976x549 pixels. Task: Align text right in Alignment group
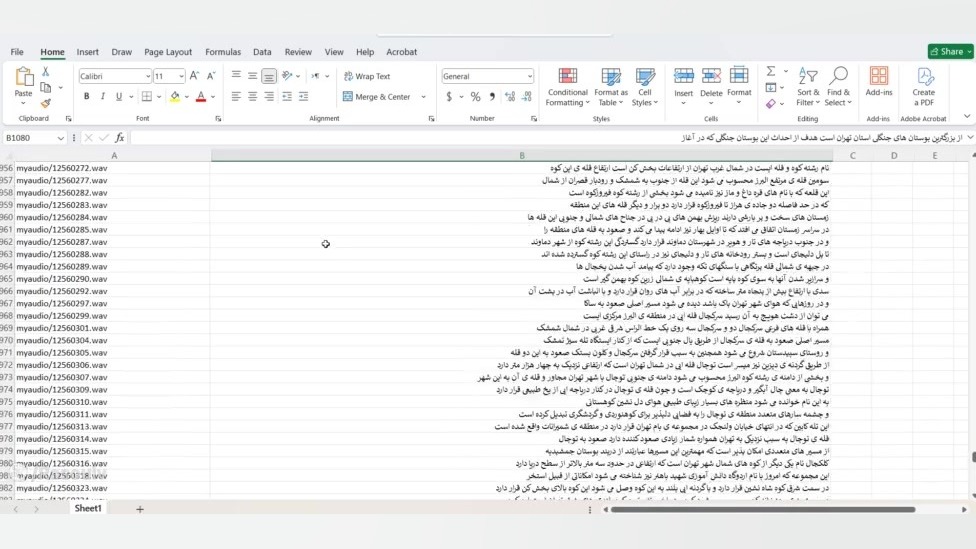[x=269, y=96]
